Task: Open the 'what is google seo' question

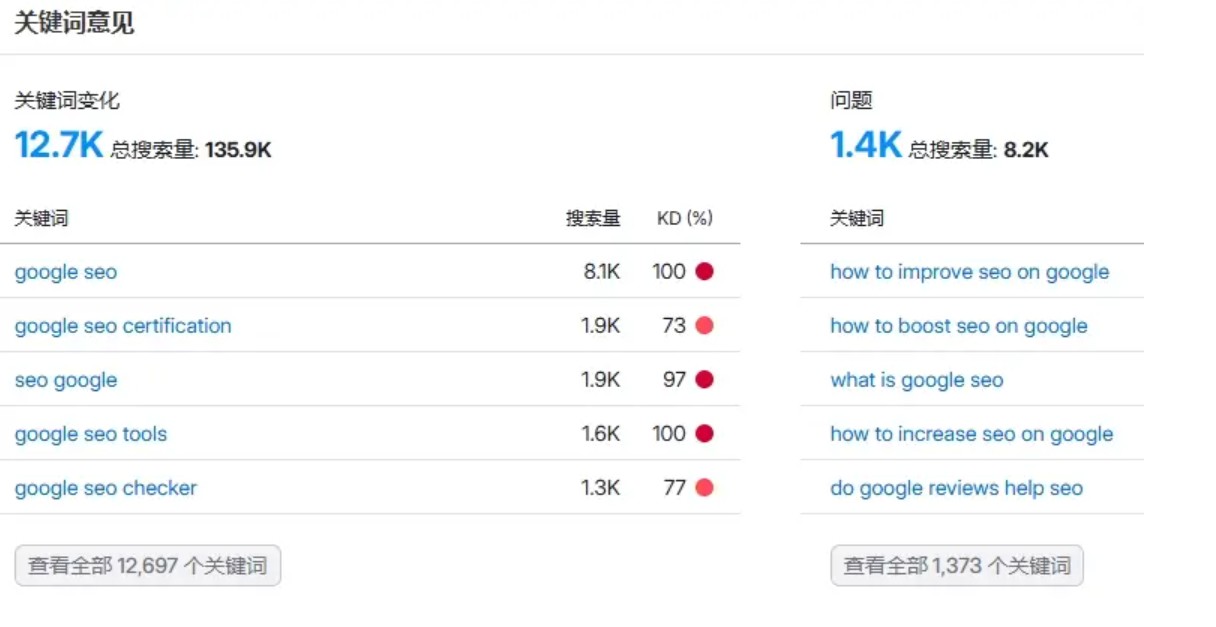Action: 916,380
